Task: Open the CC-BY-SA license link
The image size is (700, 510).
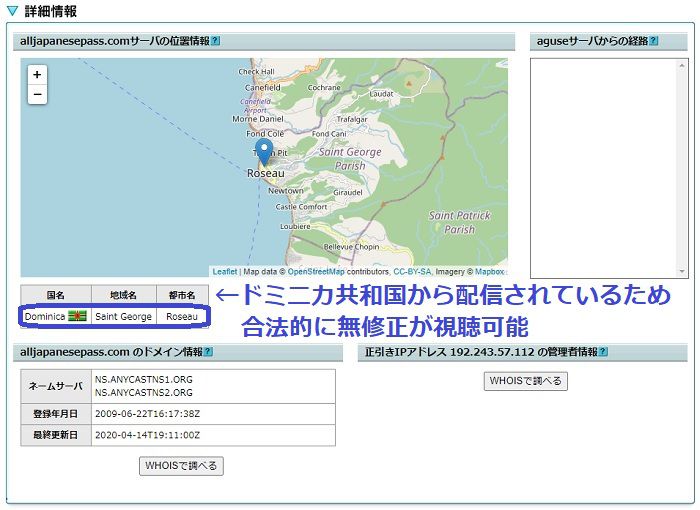Action: 412,272
